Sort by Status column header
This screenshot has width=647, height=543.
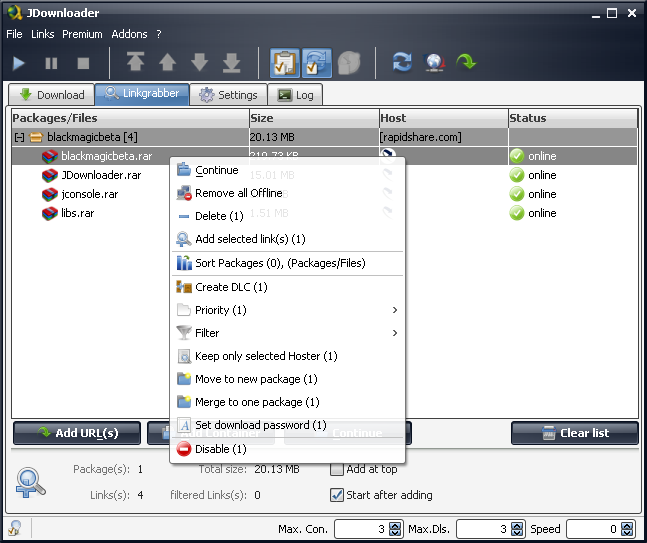pos(573,118)
